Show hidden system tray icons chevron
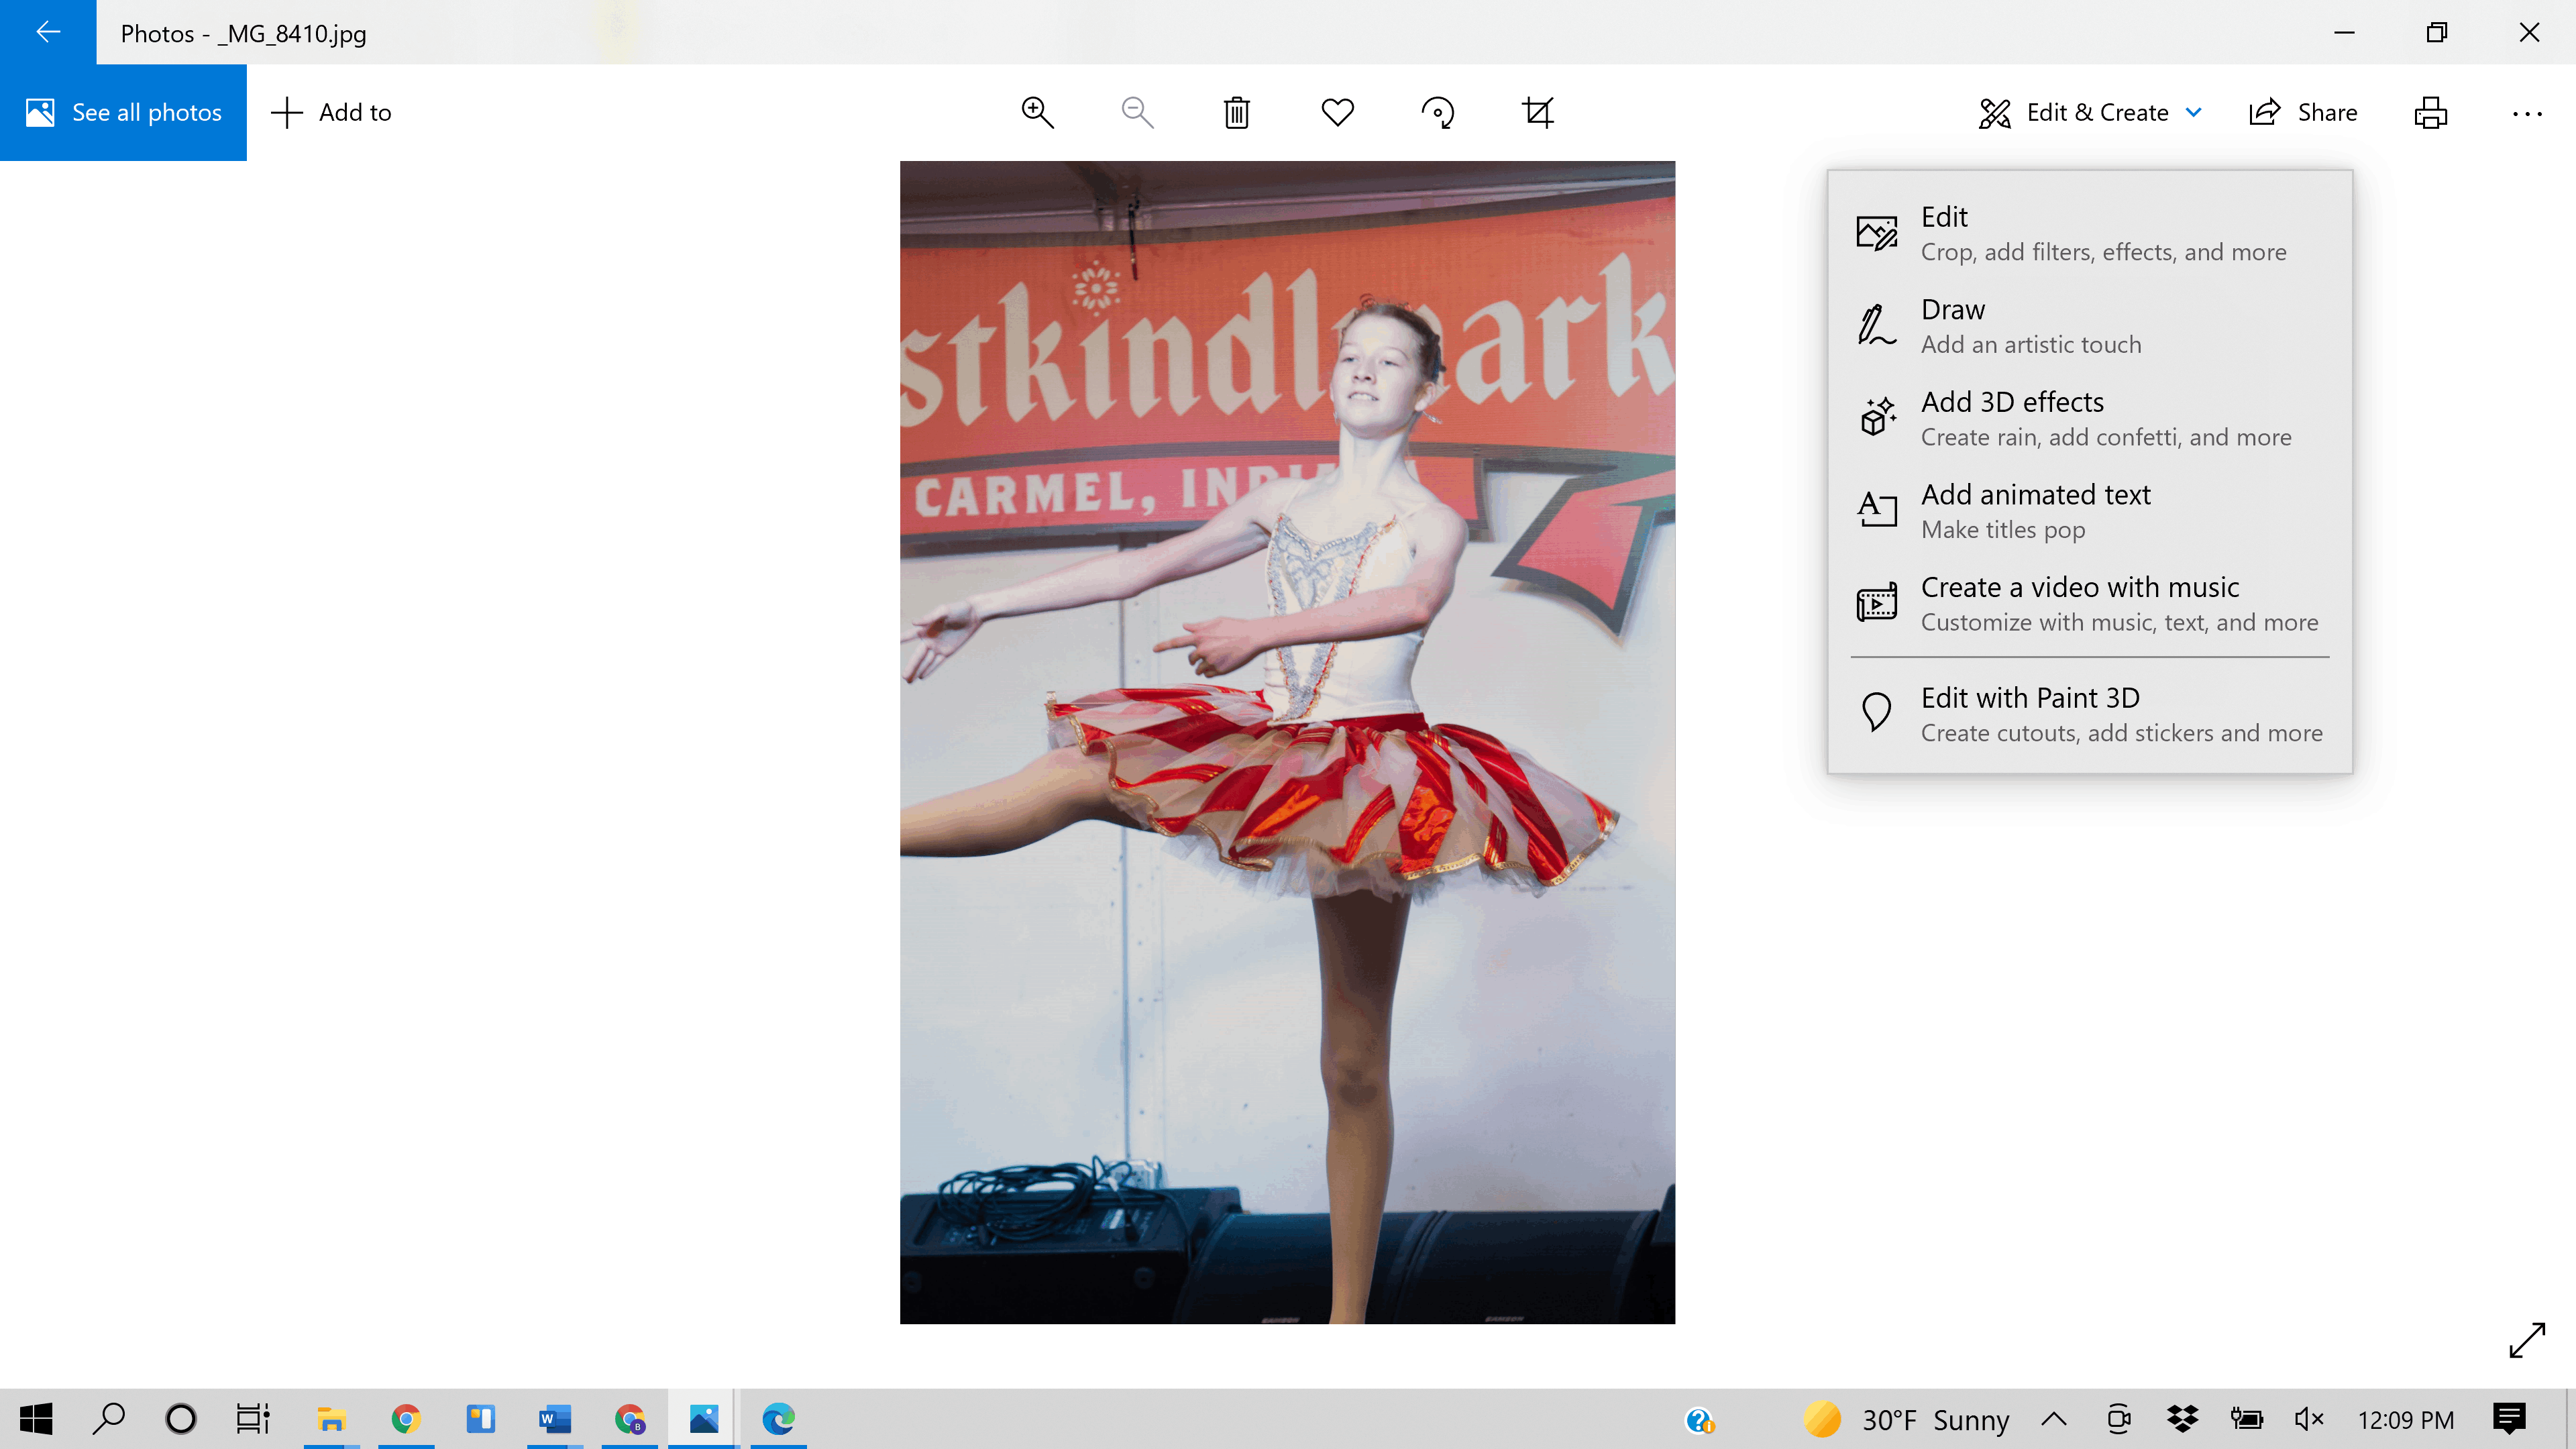 click(x=2053, y=1418)
